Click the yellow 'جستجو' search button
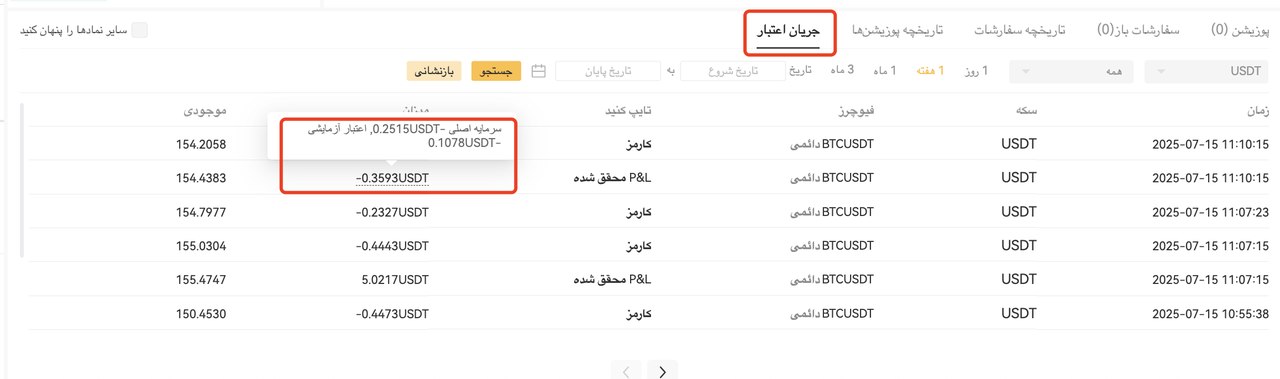The height and width of the screenshot is (379, 1280). click(x=496, y=71)
